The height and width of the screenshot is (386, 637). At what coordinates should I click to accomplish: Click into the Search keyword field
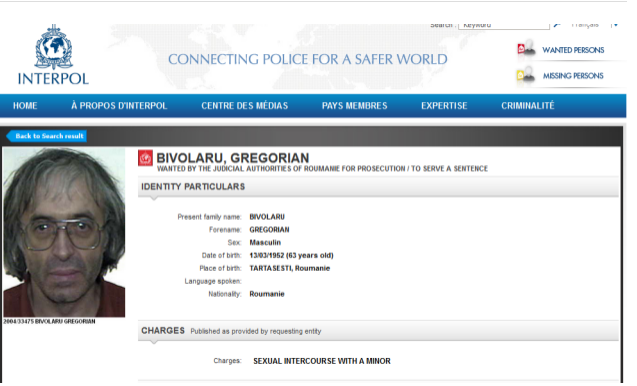tap(504, 25)
